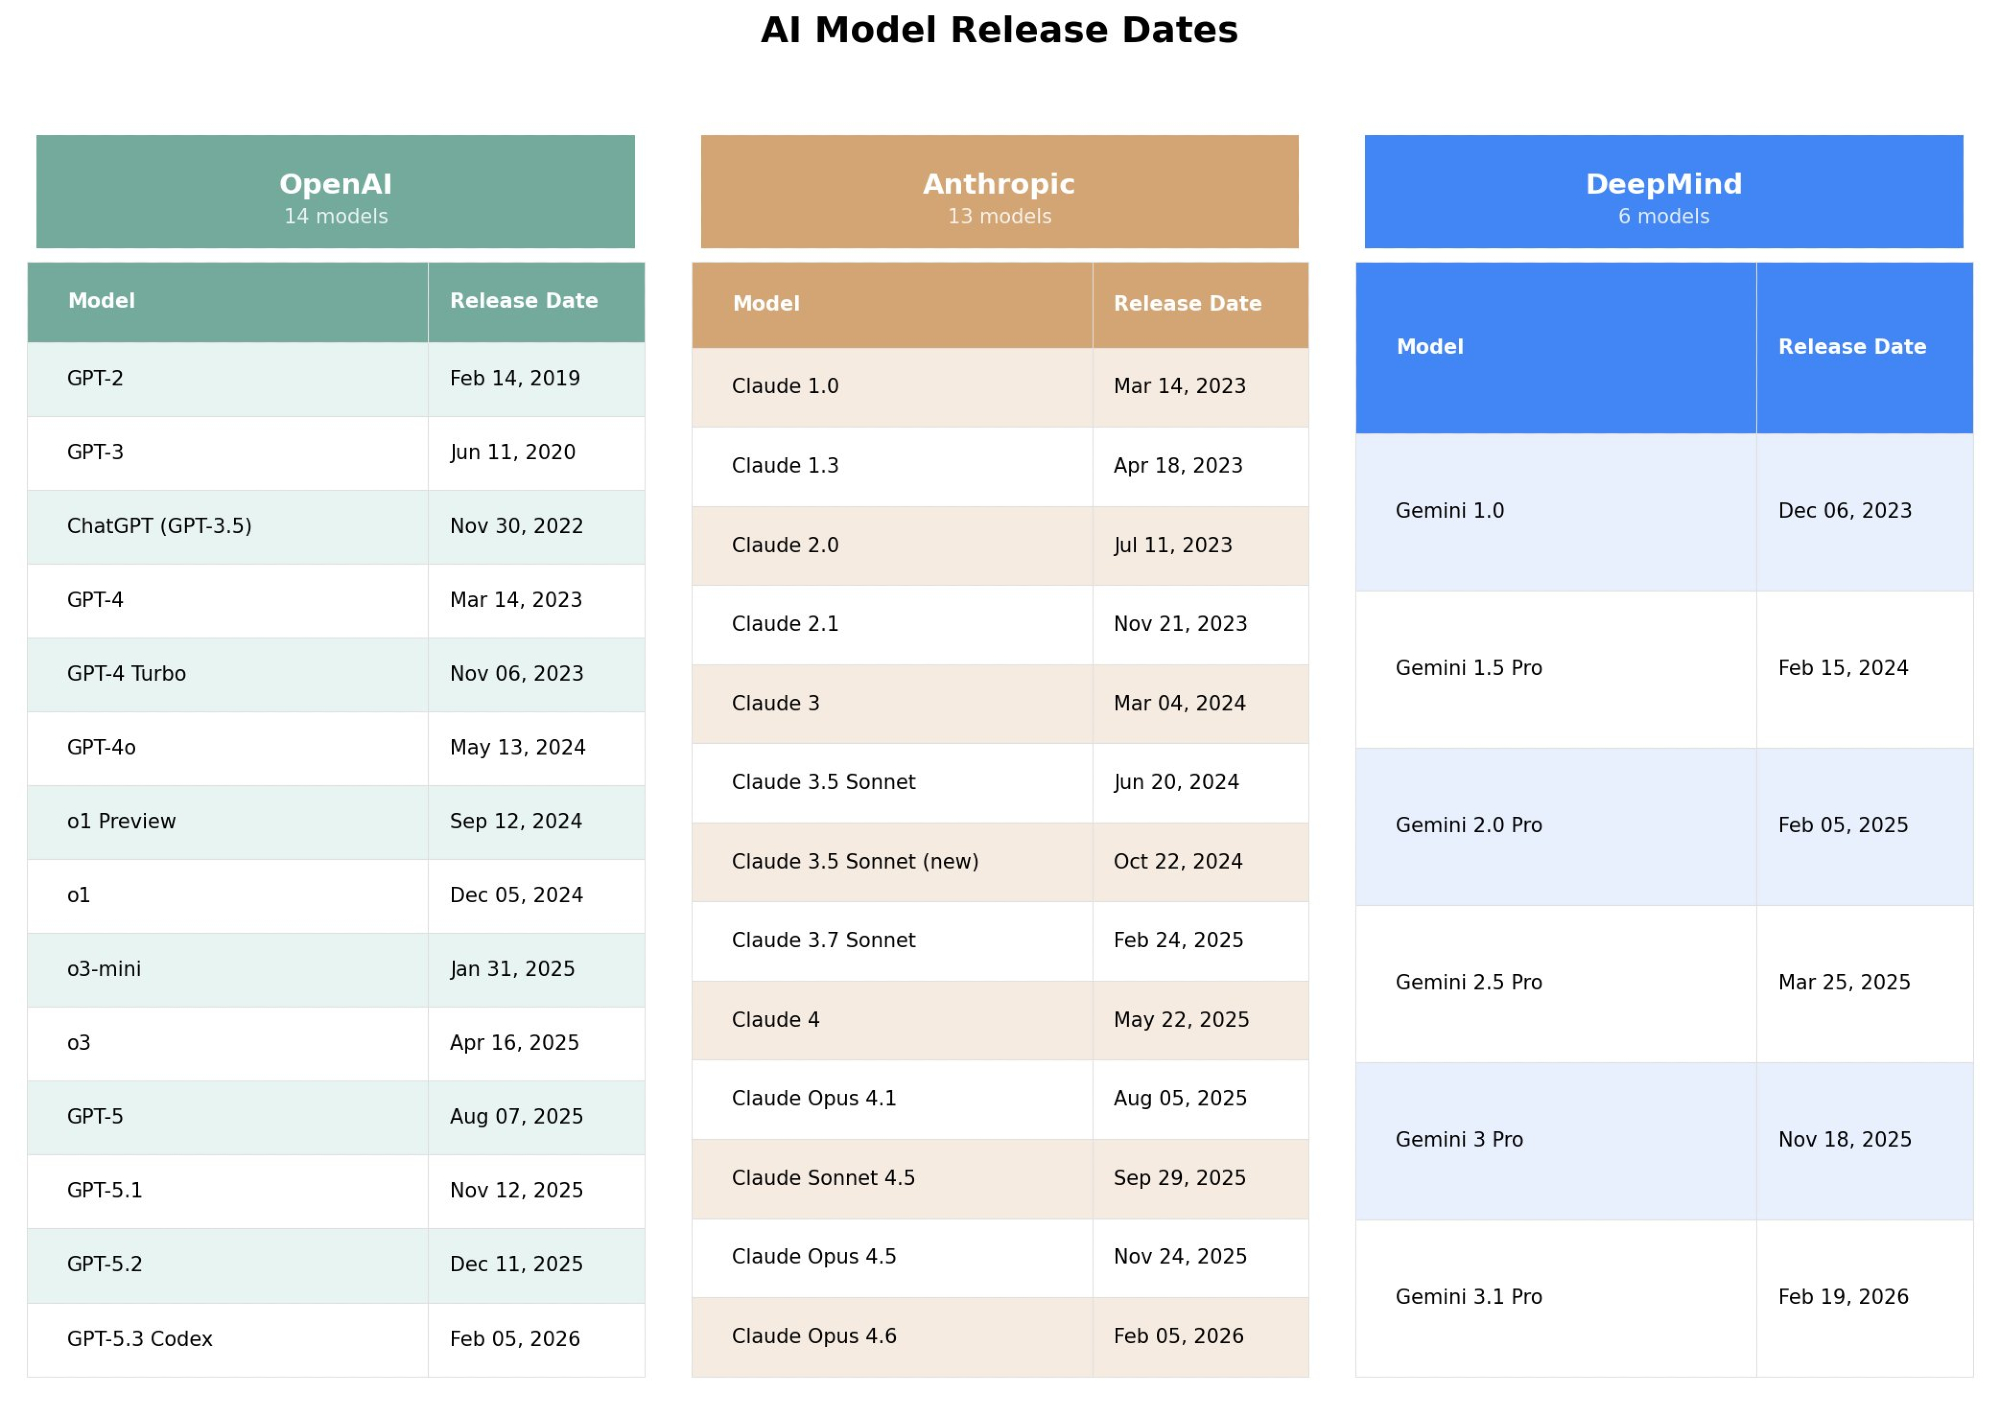Screen dimensions: 2000x1416
Task: Click the DeepMind Release Date column header
Action: (1851, 347)
